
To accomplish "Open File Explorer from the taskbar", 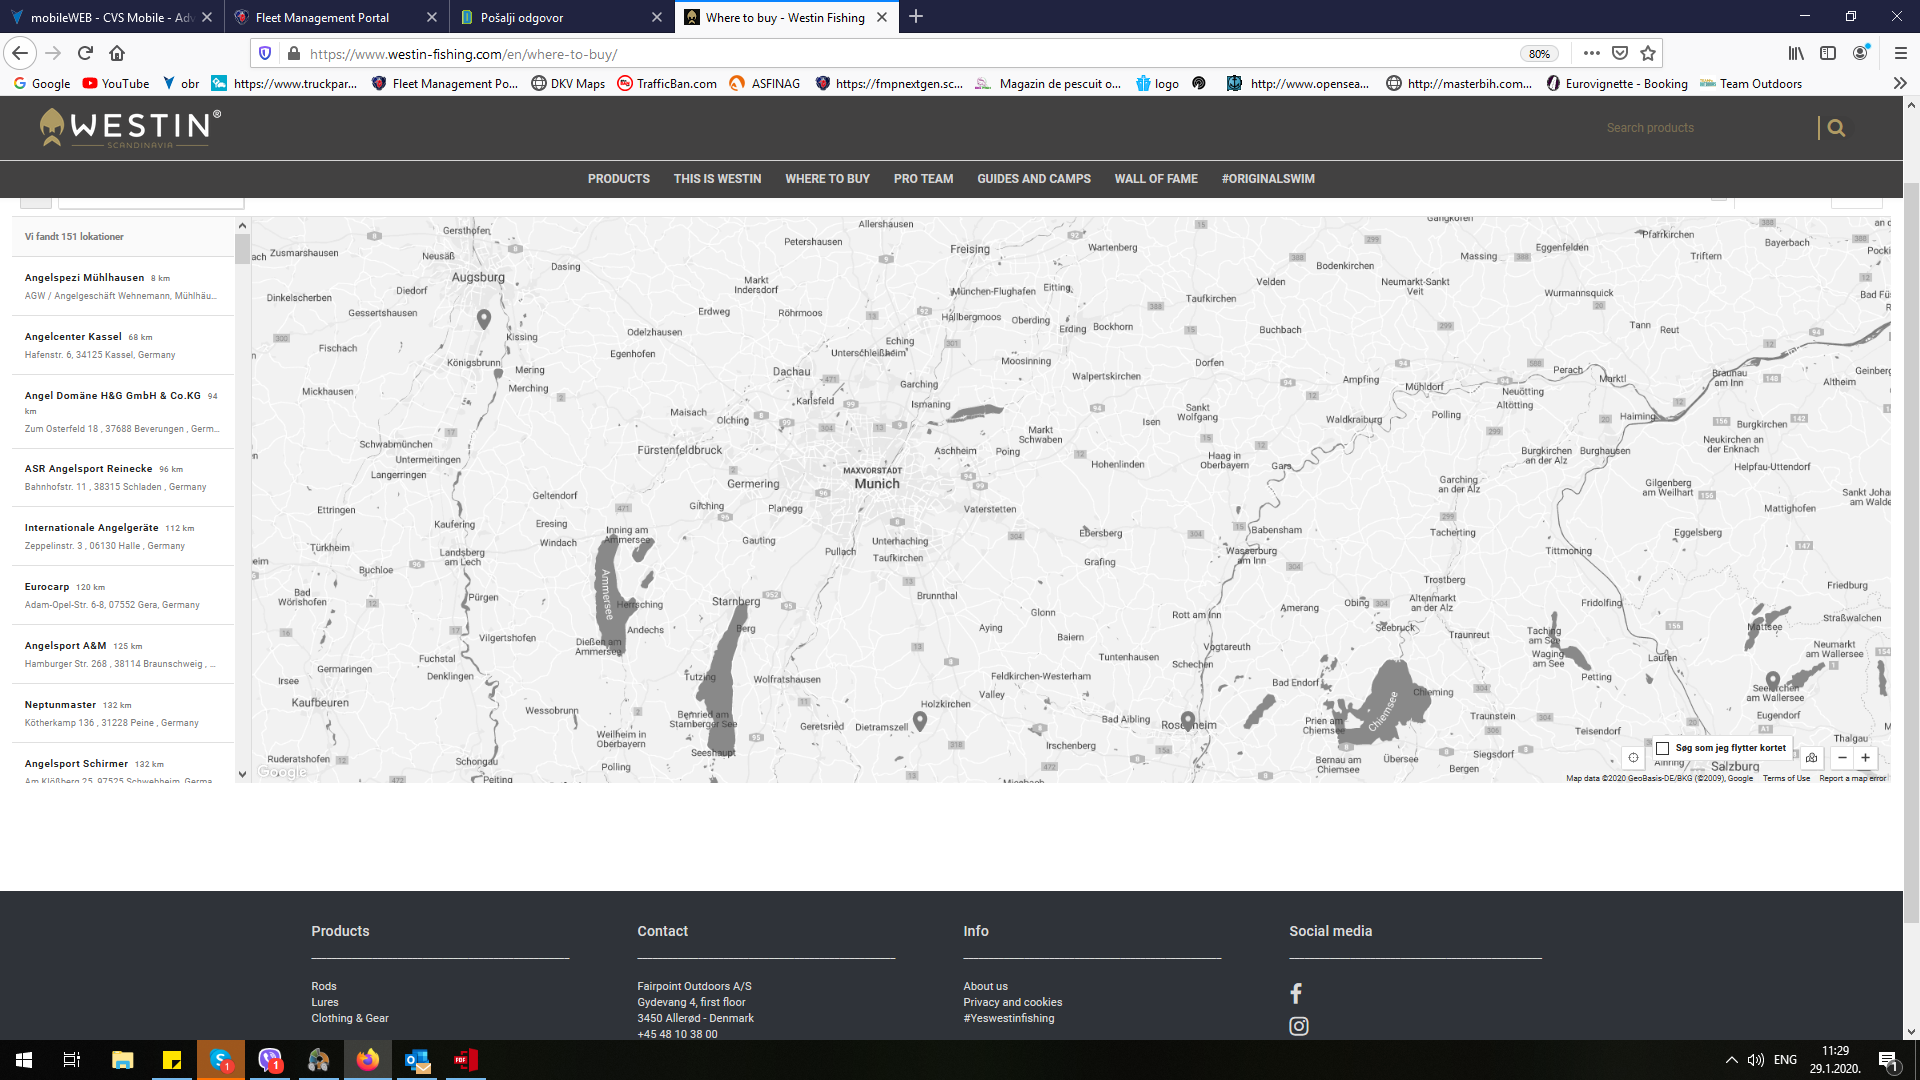I will (122, 1059).
